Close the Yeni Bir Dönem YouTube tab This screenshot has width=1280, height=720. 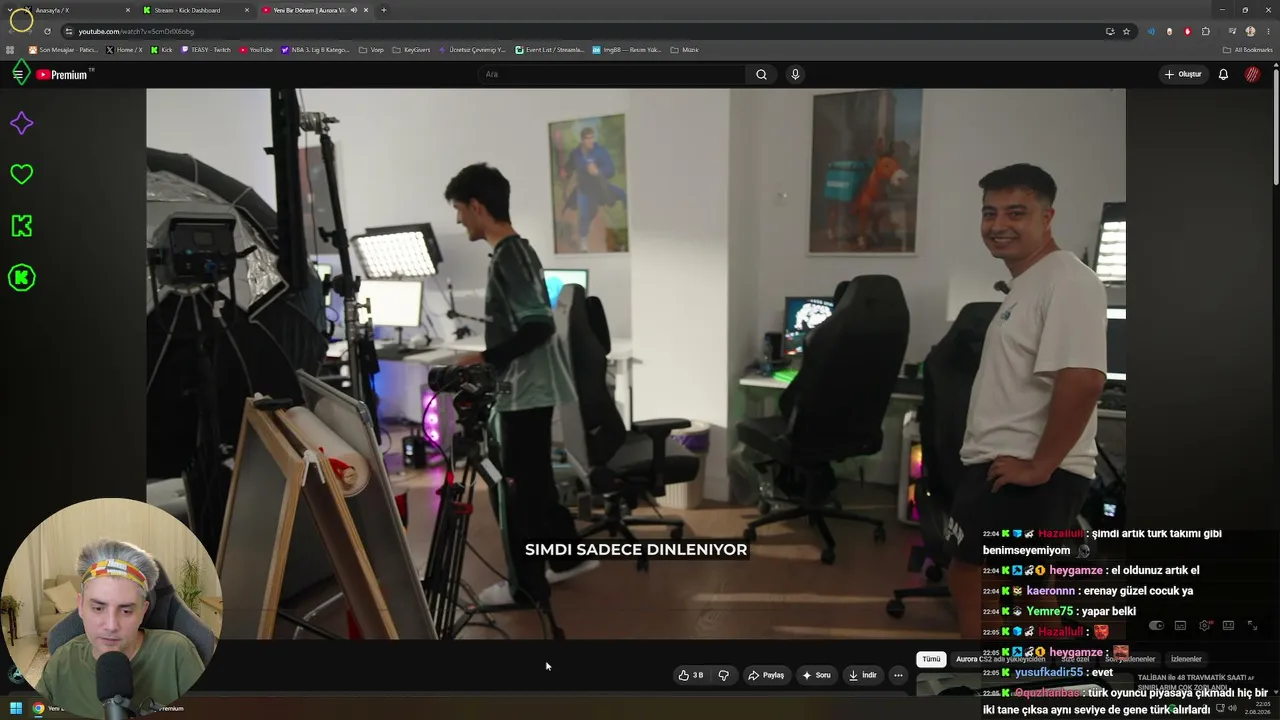coord(366,10)
